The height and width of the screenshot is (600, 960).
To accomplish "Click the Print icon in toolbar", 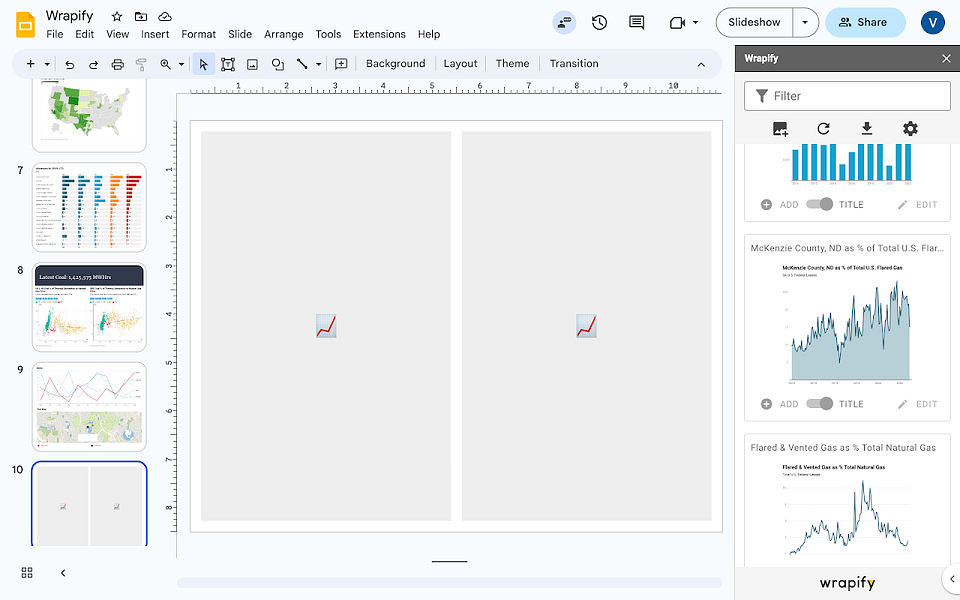I will (x=118, y=64).
